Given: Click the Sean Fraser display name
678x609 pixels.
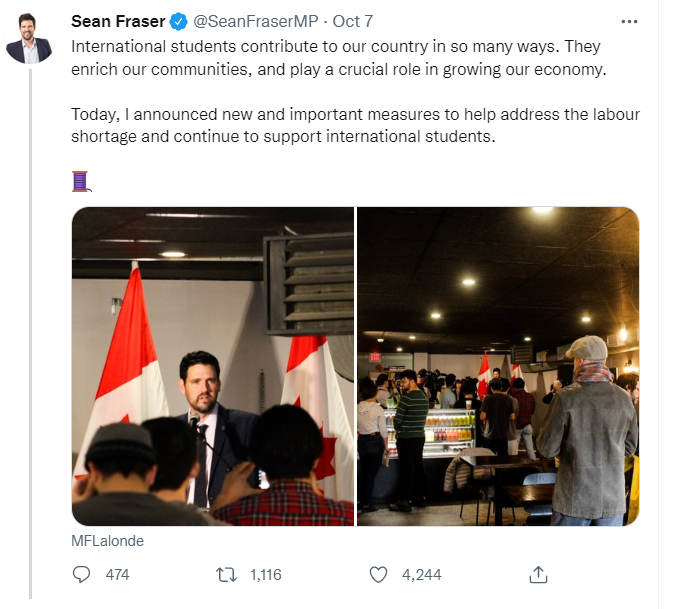Looking at the screenshot, I should point(118,21).
